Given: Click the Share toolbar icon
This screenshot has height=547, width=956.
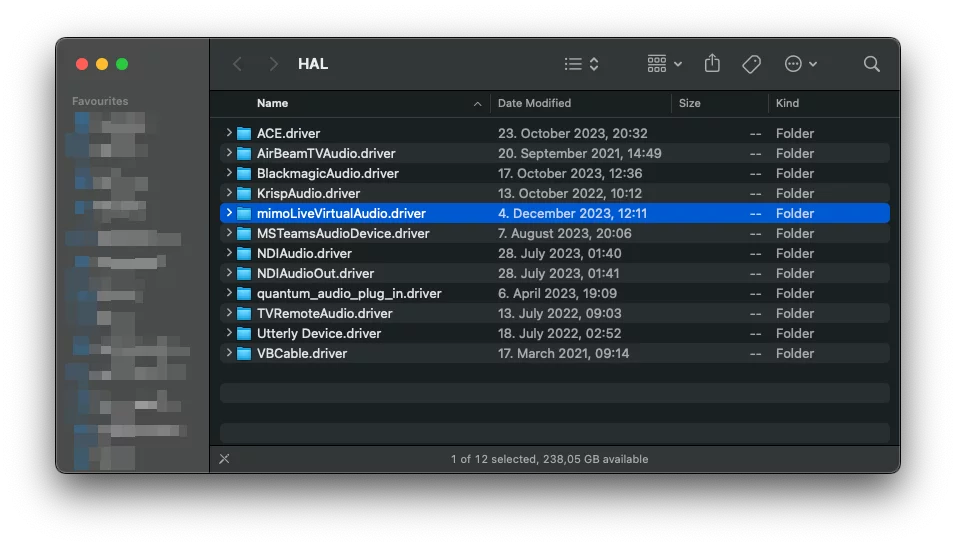Looking at the screenshot, I should (712, 63).
